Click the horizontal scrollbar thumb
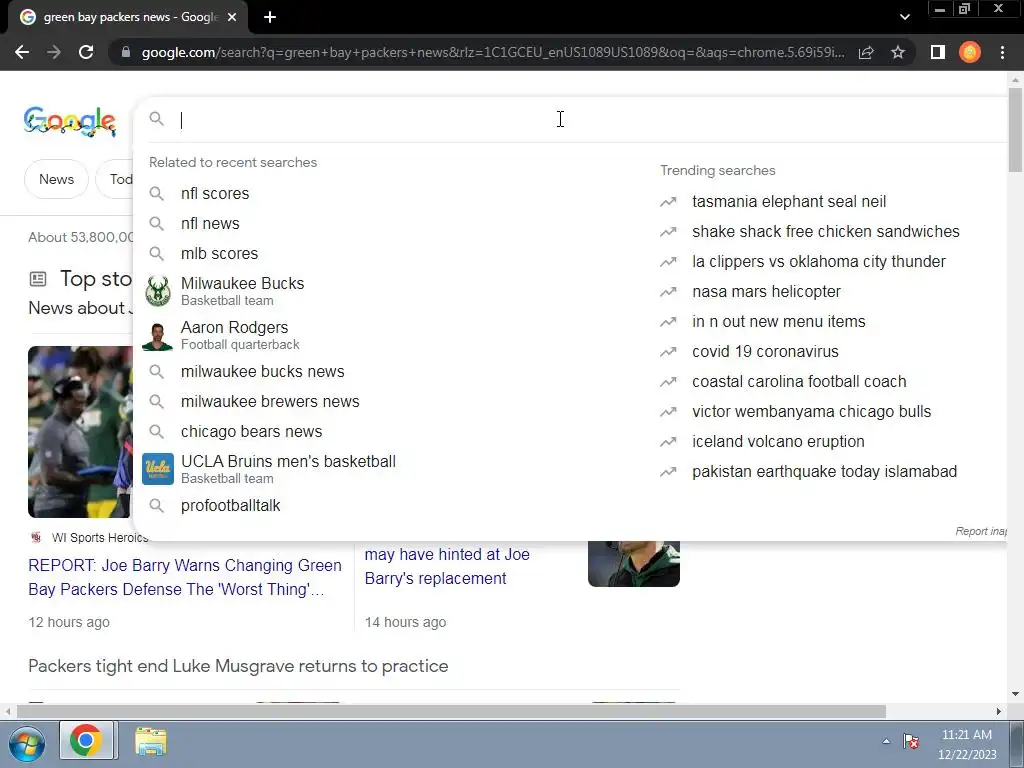Viewport: 1024px width, 768px height. coord(451,711)
